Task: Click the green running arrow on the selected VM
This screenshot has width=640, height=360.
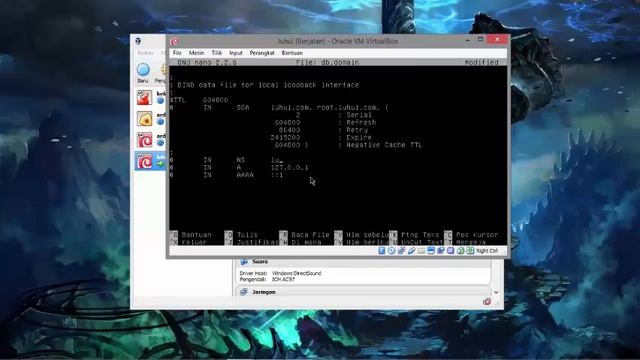Action: click(160, 164)
